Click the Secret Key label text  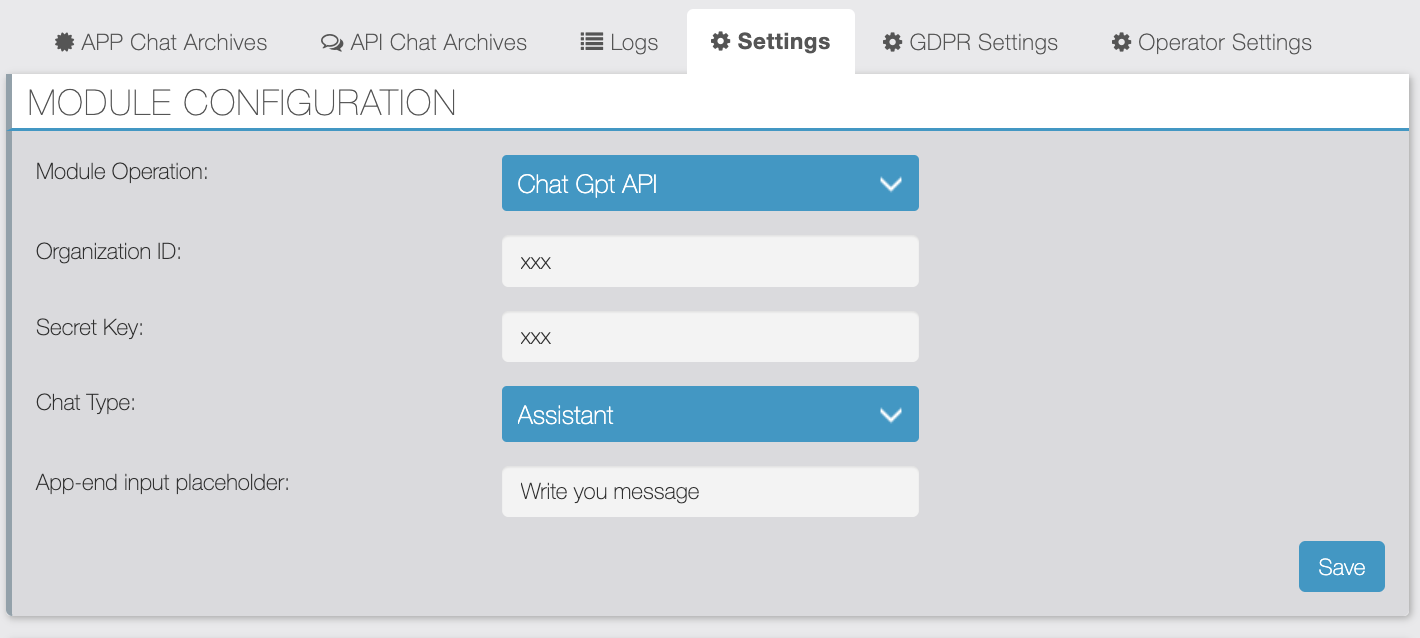pos(89,327)
